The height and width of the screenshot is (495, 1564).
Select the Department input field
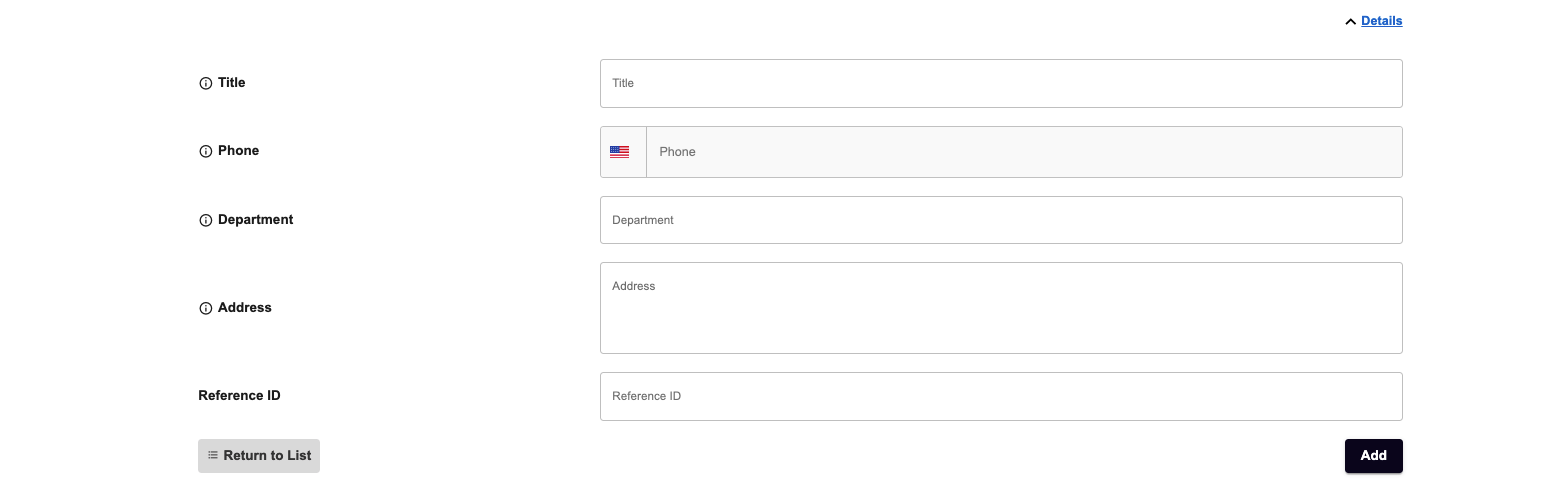[1001, 220]
